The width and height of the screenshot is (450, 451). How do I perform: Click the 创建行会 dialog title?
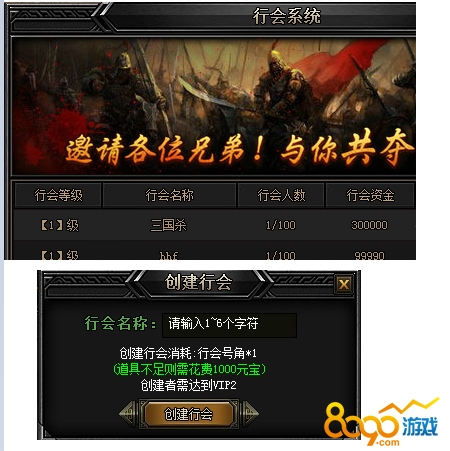(x=198, y=283)
